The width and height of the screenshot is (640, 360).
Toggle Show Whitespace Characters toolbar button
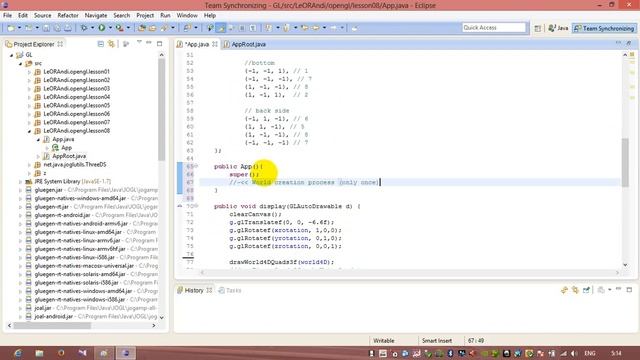(x=253, y=28)
